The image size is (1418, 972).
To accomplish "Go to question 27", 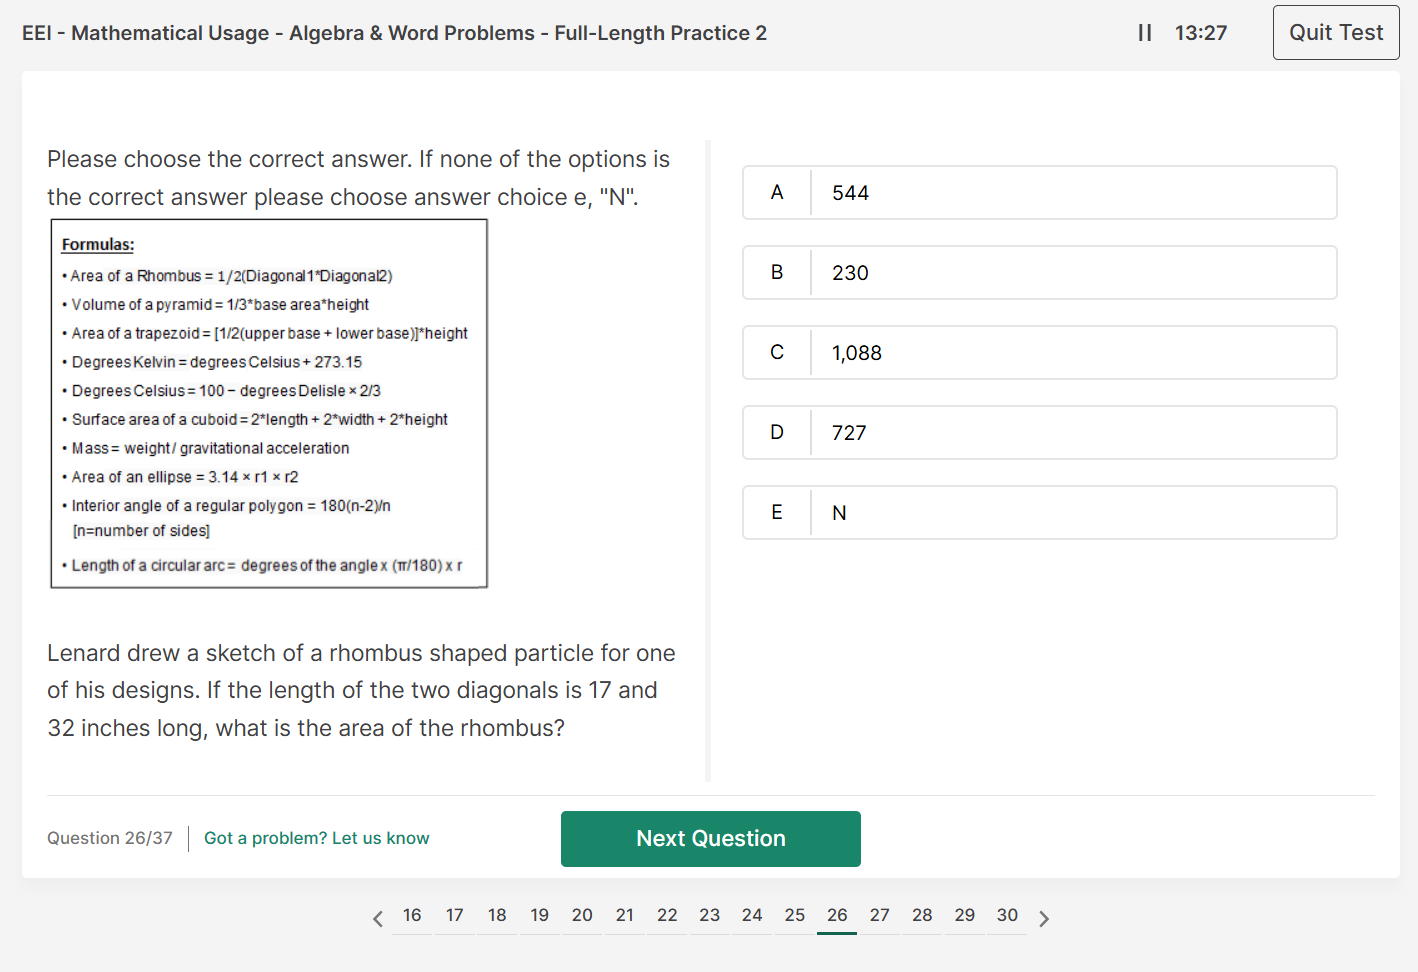I will (x=880, y=915).
